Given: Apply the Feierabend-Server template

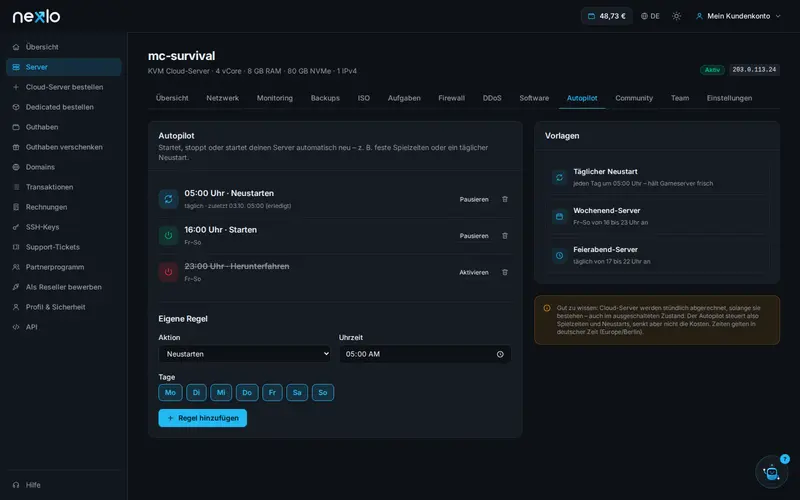Looking at the screenshot, I should (x=657, y=255).
